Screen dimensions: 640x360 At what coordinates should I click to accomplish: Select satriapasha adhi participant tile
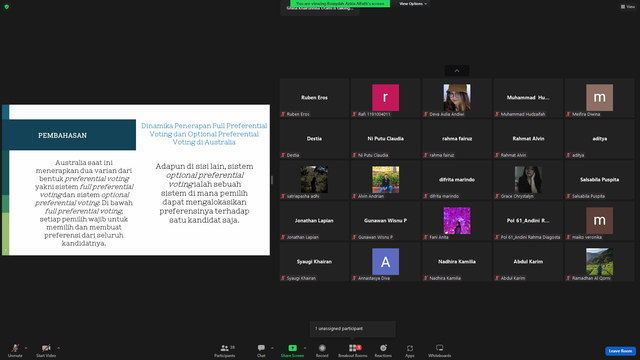pos(314,180)
